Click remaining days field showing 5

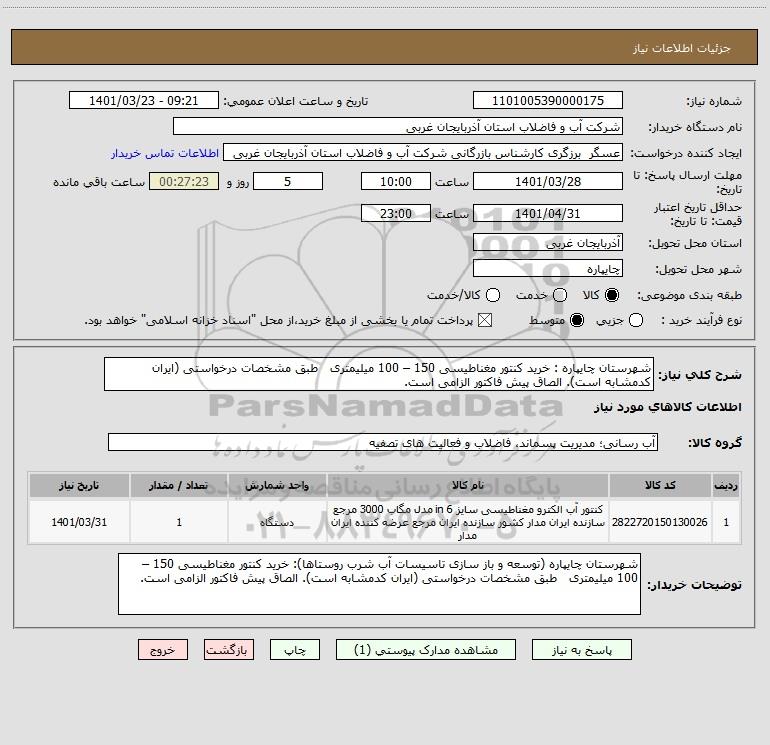(x=288, y=181)
